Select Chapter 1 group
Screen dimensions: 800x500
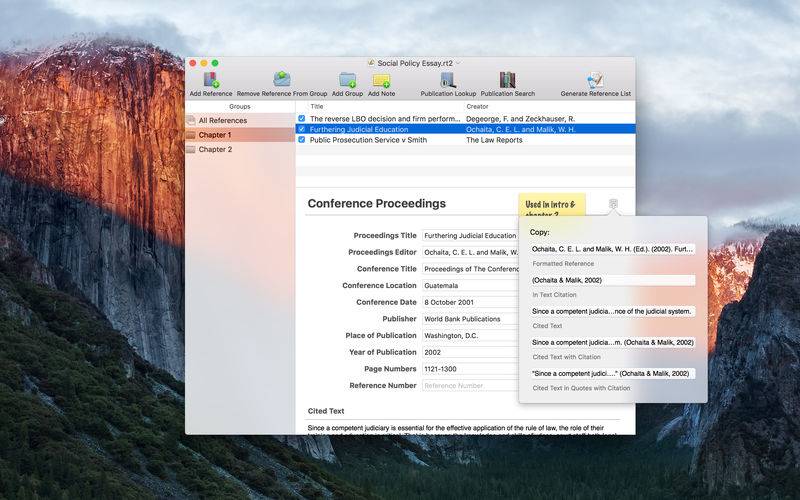point(240,135)
